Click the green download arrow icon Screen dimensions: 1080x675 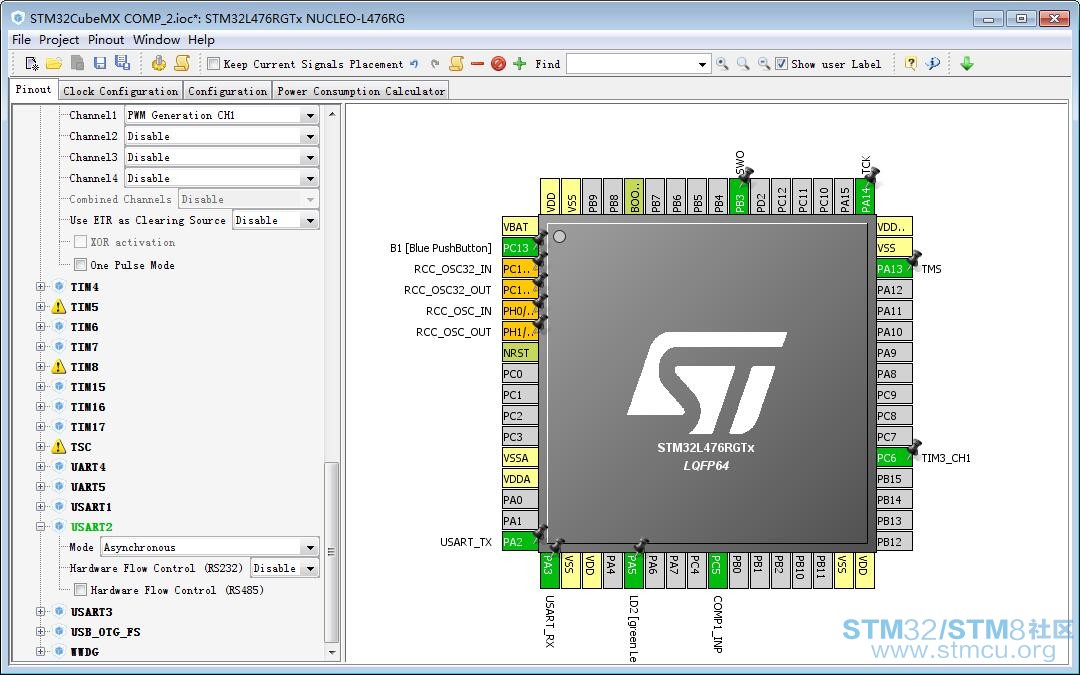click(x=967, y=64)
